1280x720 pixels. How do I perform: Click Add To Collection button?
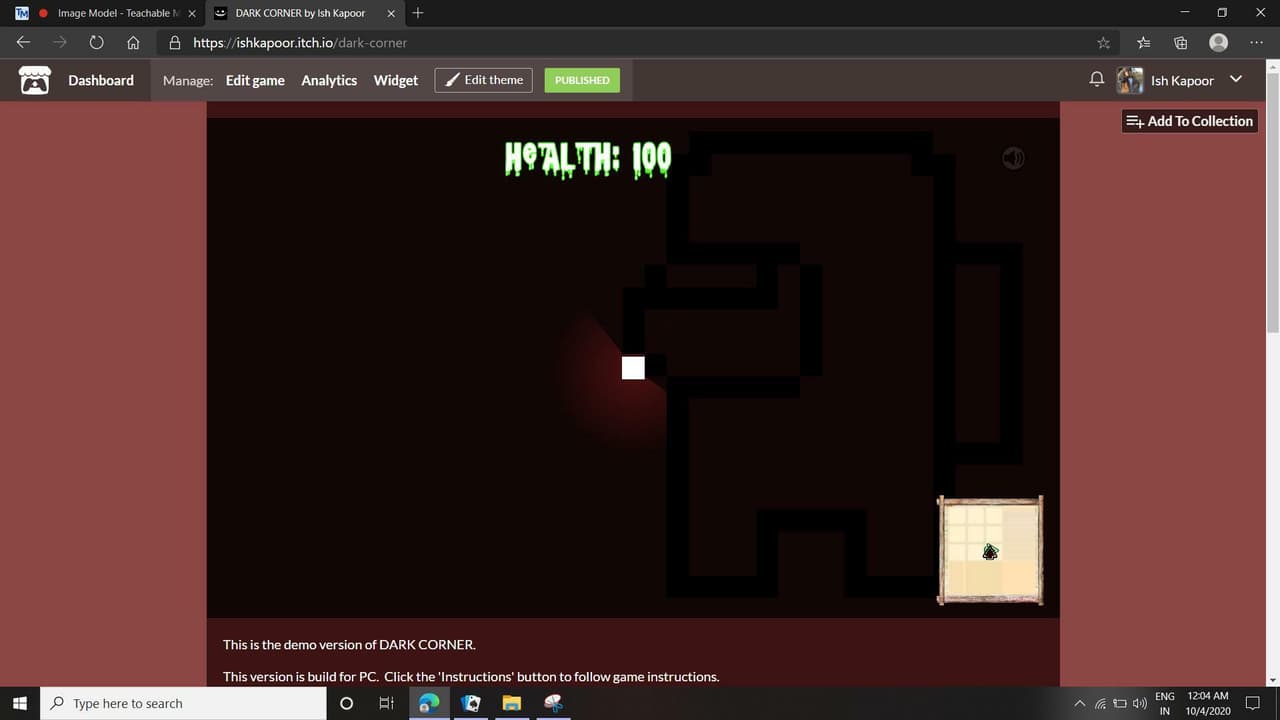pos(1189,121)
